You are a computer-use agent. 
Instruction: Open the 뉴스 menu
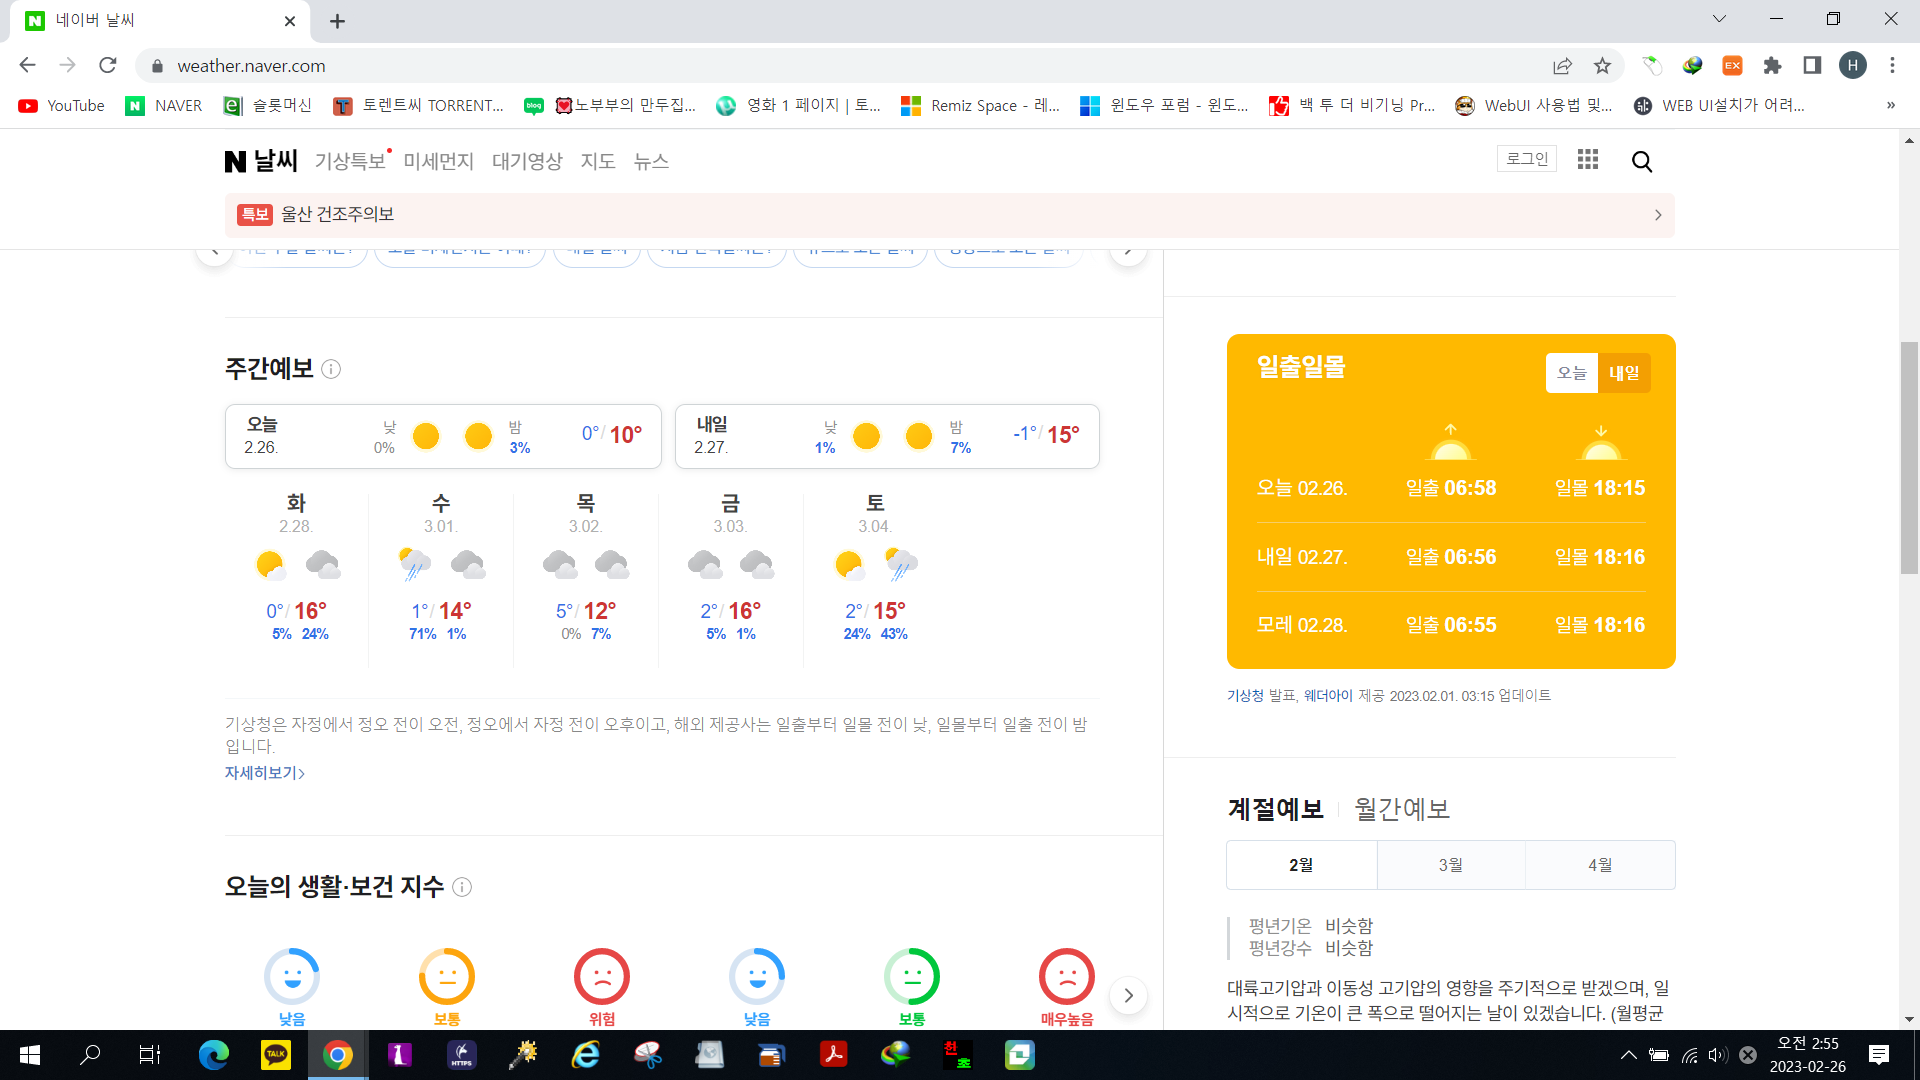point(651,161)
